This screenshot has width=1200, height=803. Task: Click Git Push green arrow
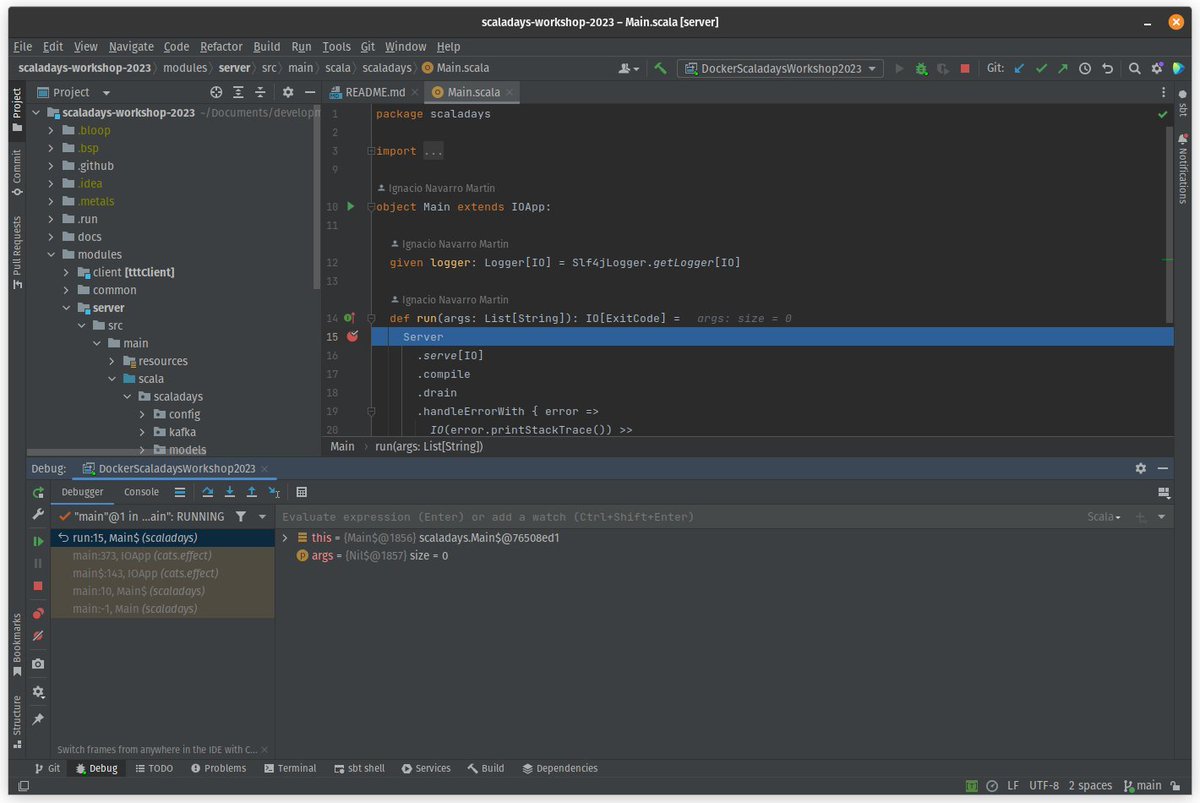tap(1063, 68)
